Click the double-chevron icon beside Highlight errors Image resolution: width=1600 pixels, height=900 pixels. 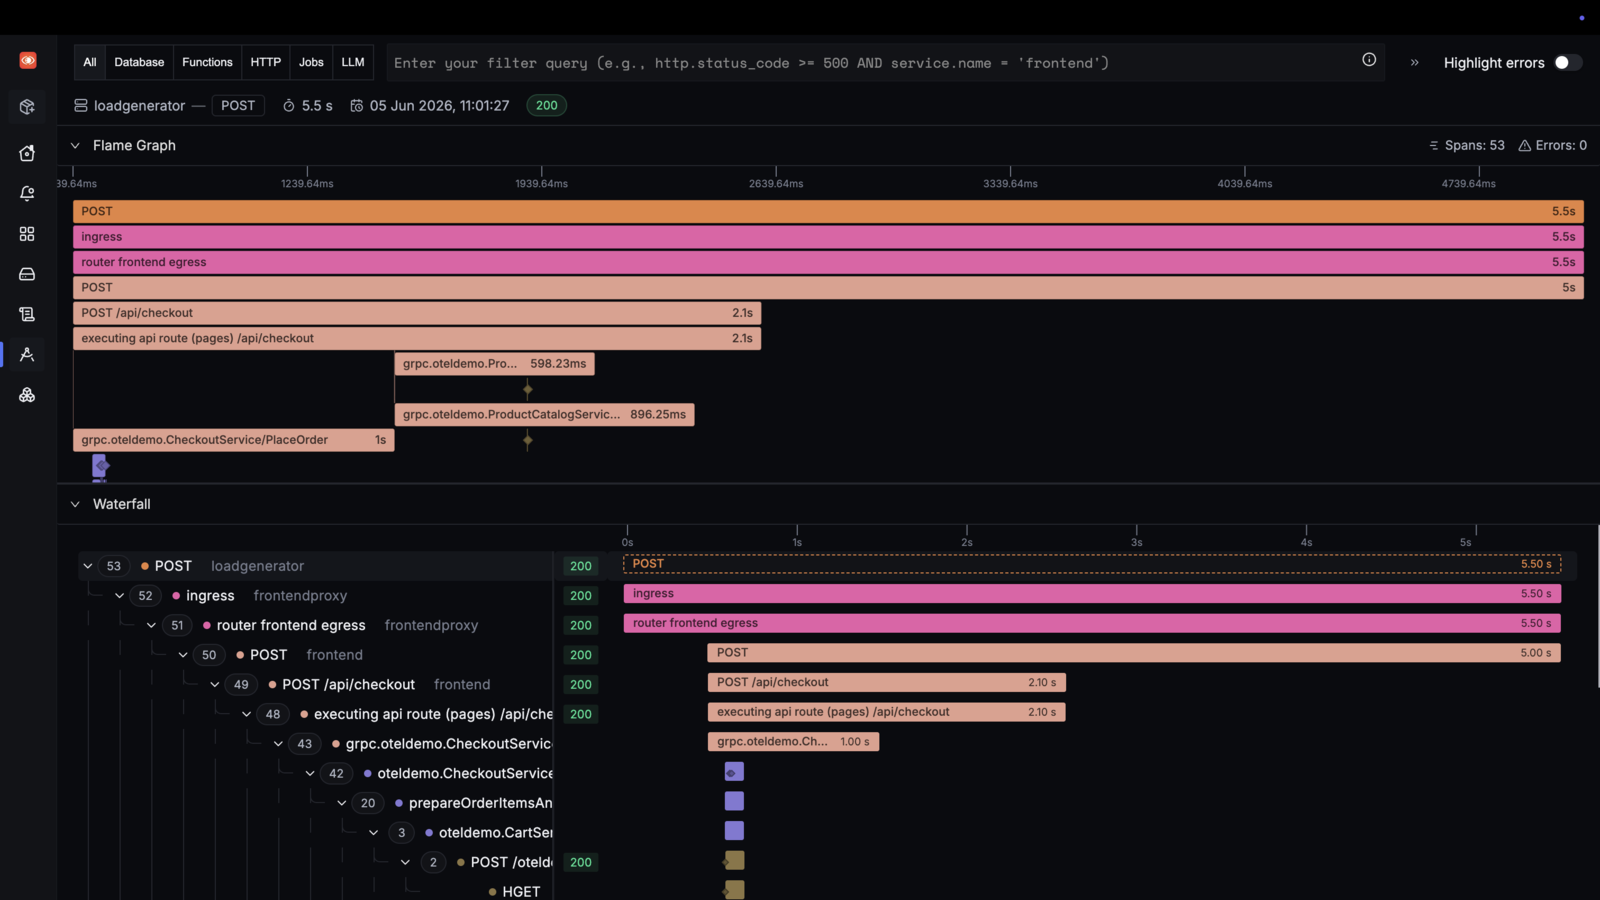(1415, 62)
